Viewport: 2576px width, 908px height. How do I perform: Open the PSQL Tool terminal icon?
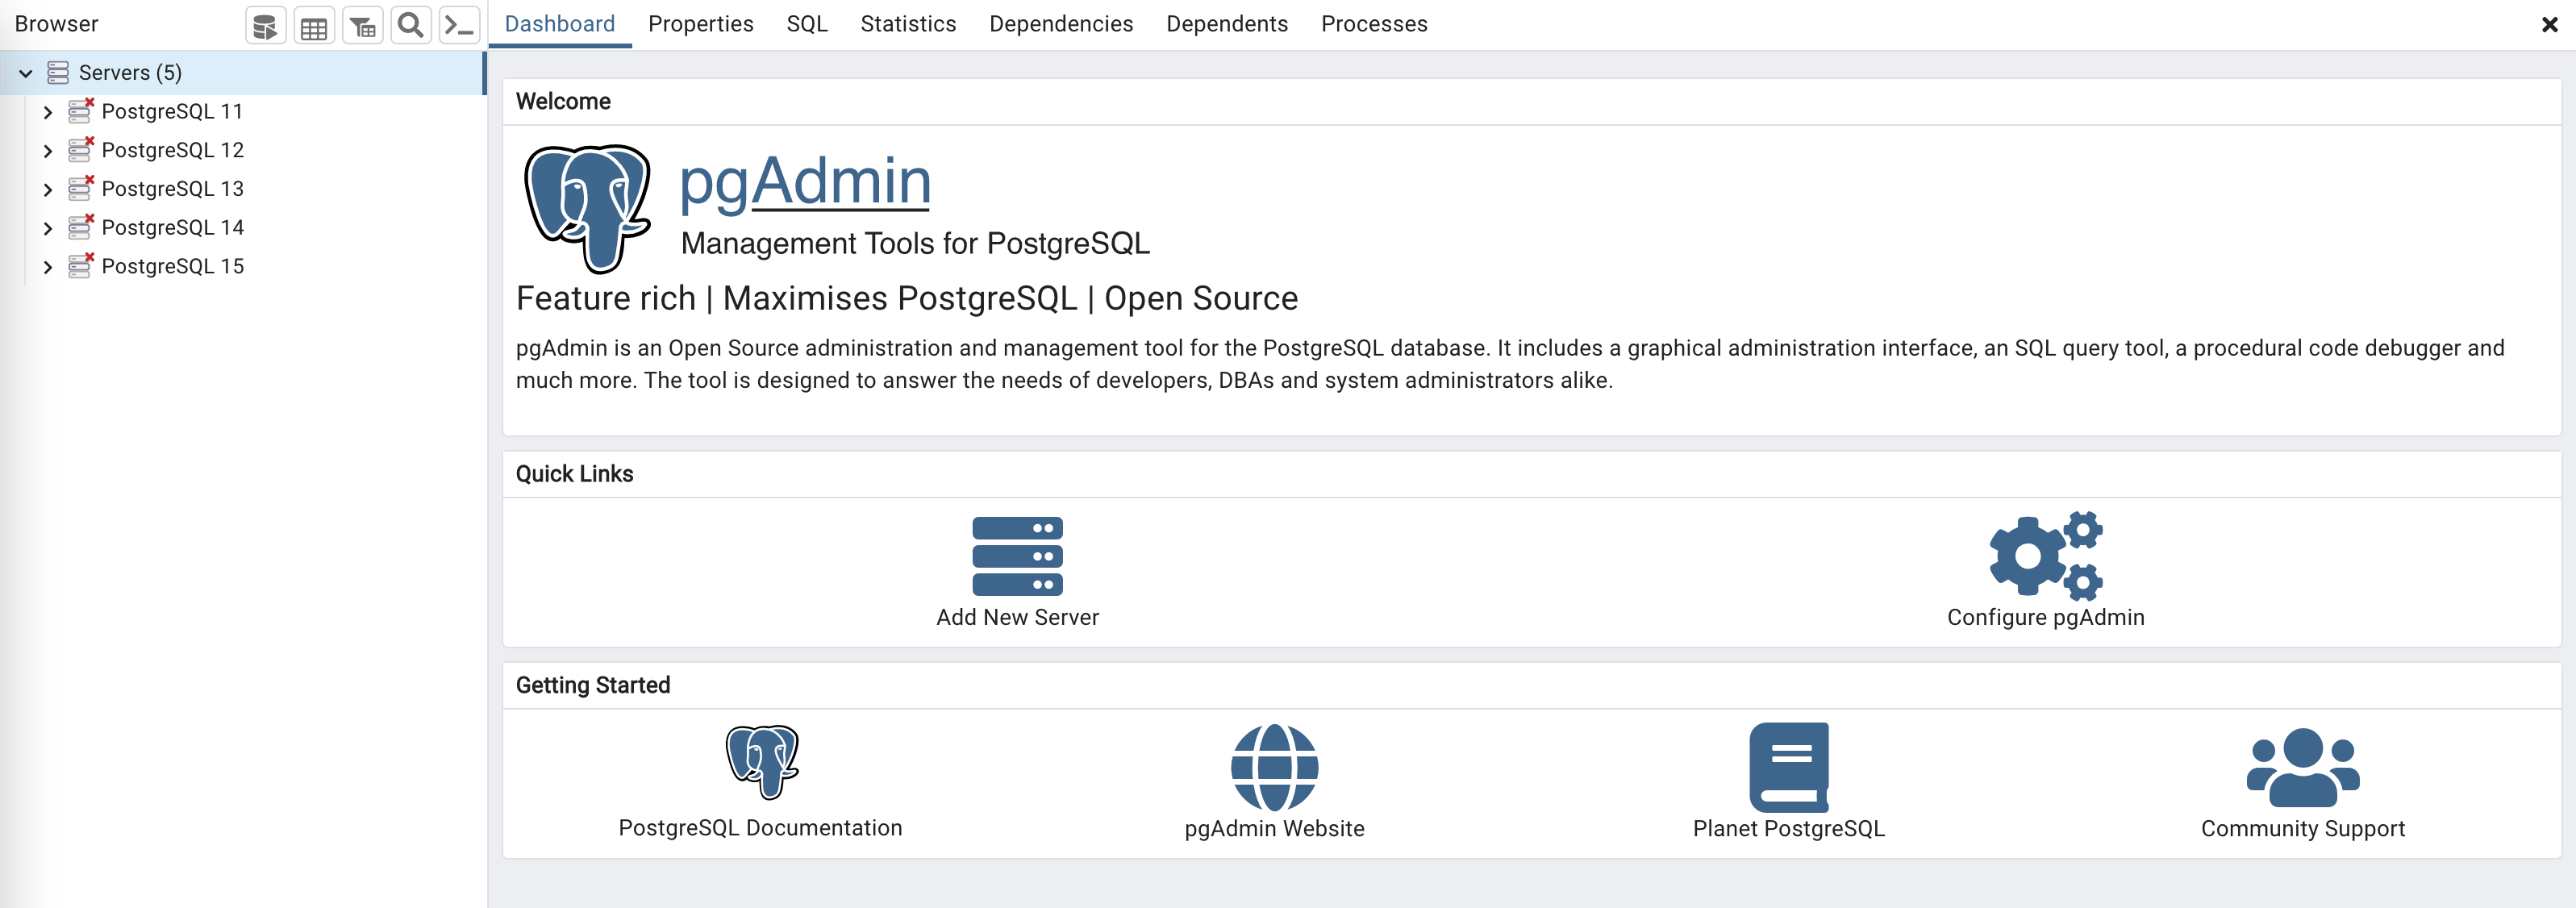pos(459,26)
